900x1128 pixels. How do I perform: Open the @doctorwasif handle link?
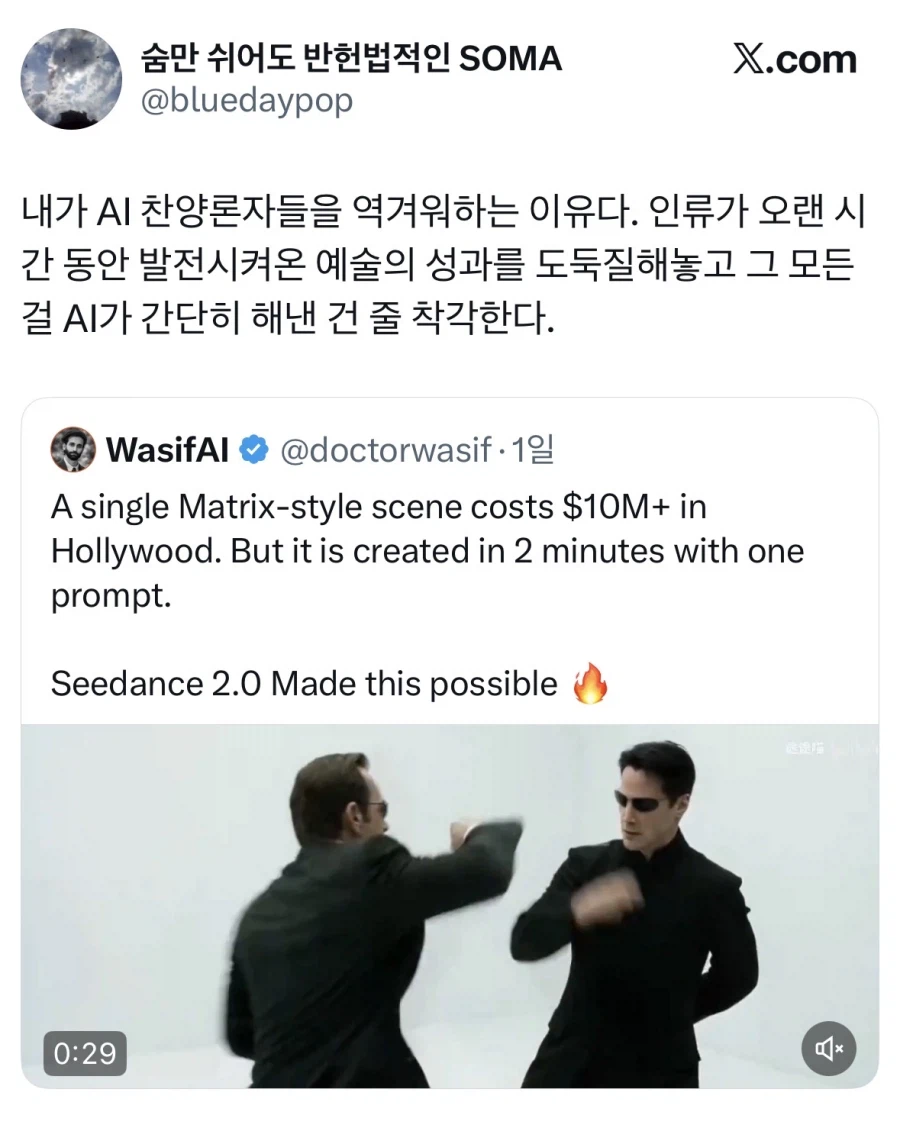387,450
